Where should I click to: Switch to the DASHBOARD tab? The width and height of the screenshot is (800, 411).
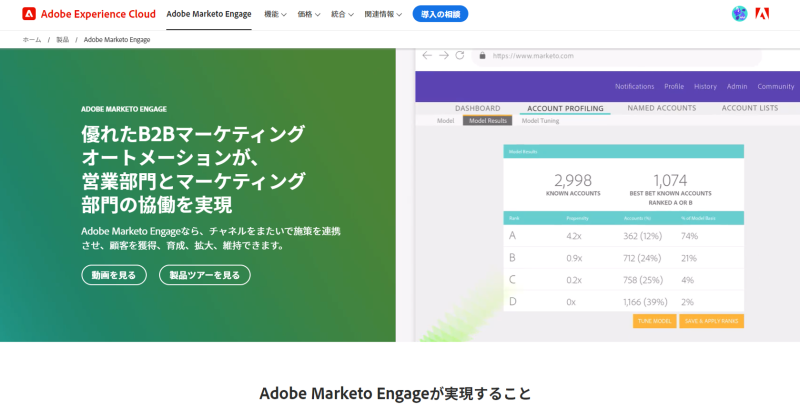pyautogui.click(x=478, y=108)
